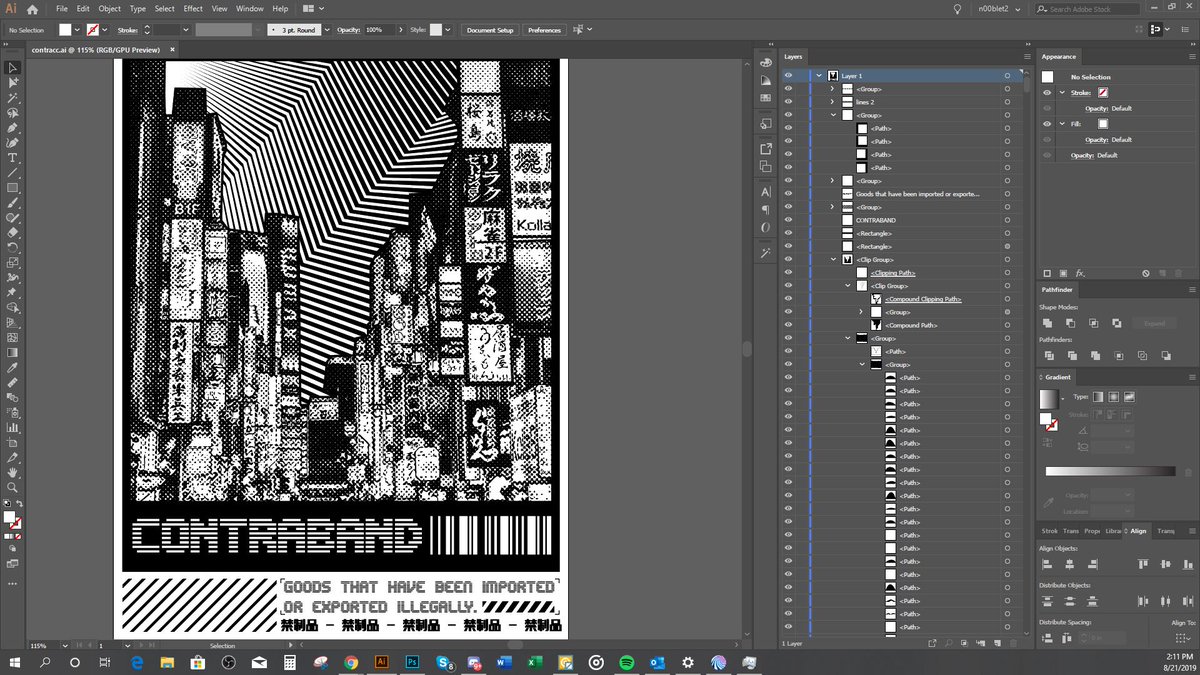Click Exclude shape mode in Pathfinder
Viewport: 1200px width, 675px height.
(x=1116, y=323)
